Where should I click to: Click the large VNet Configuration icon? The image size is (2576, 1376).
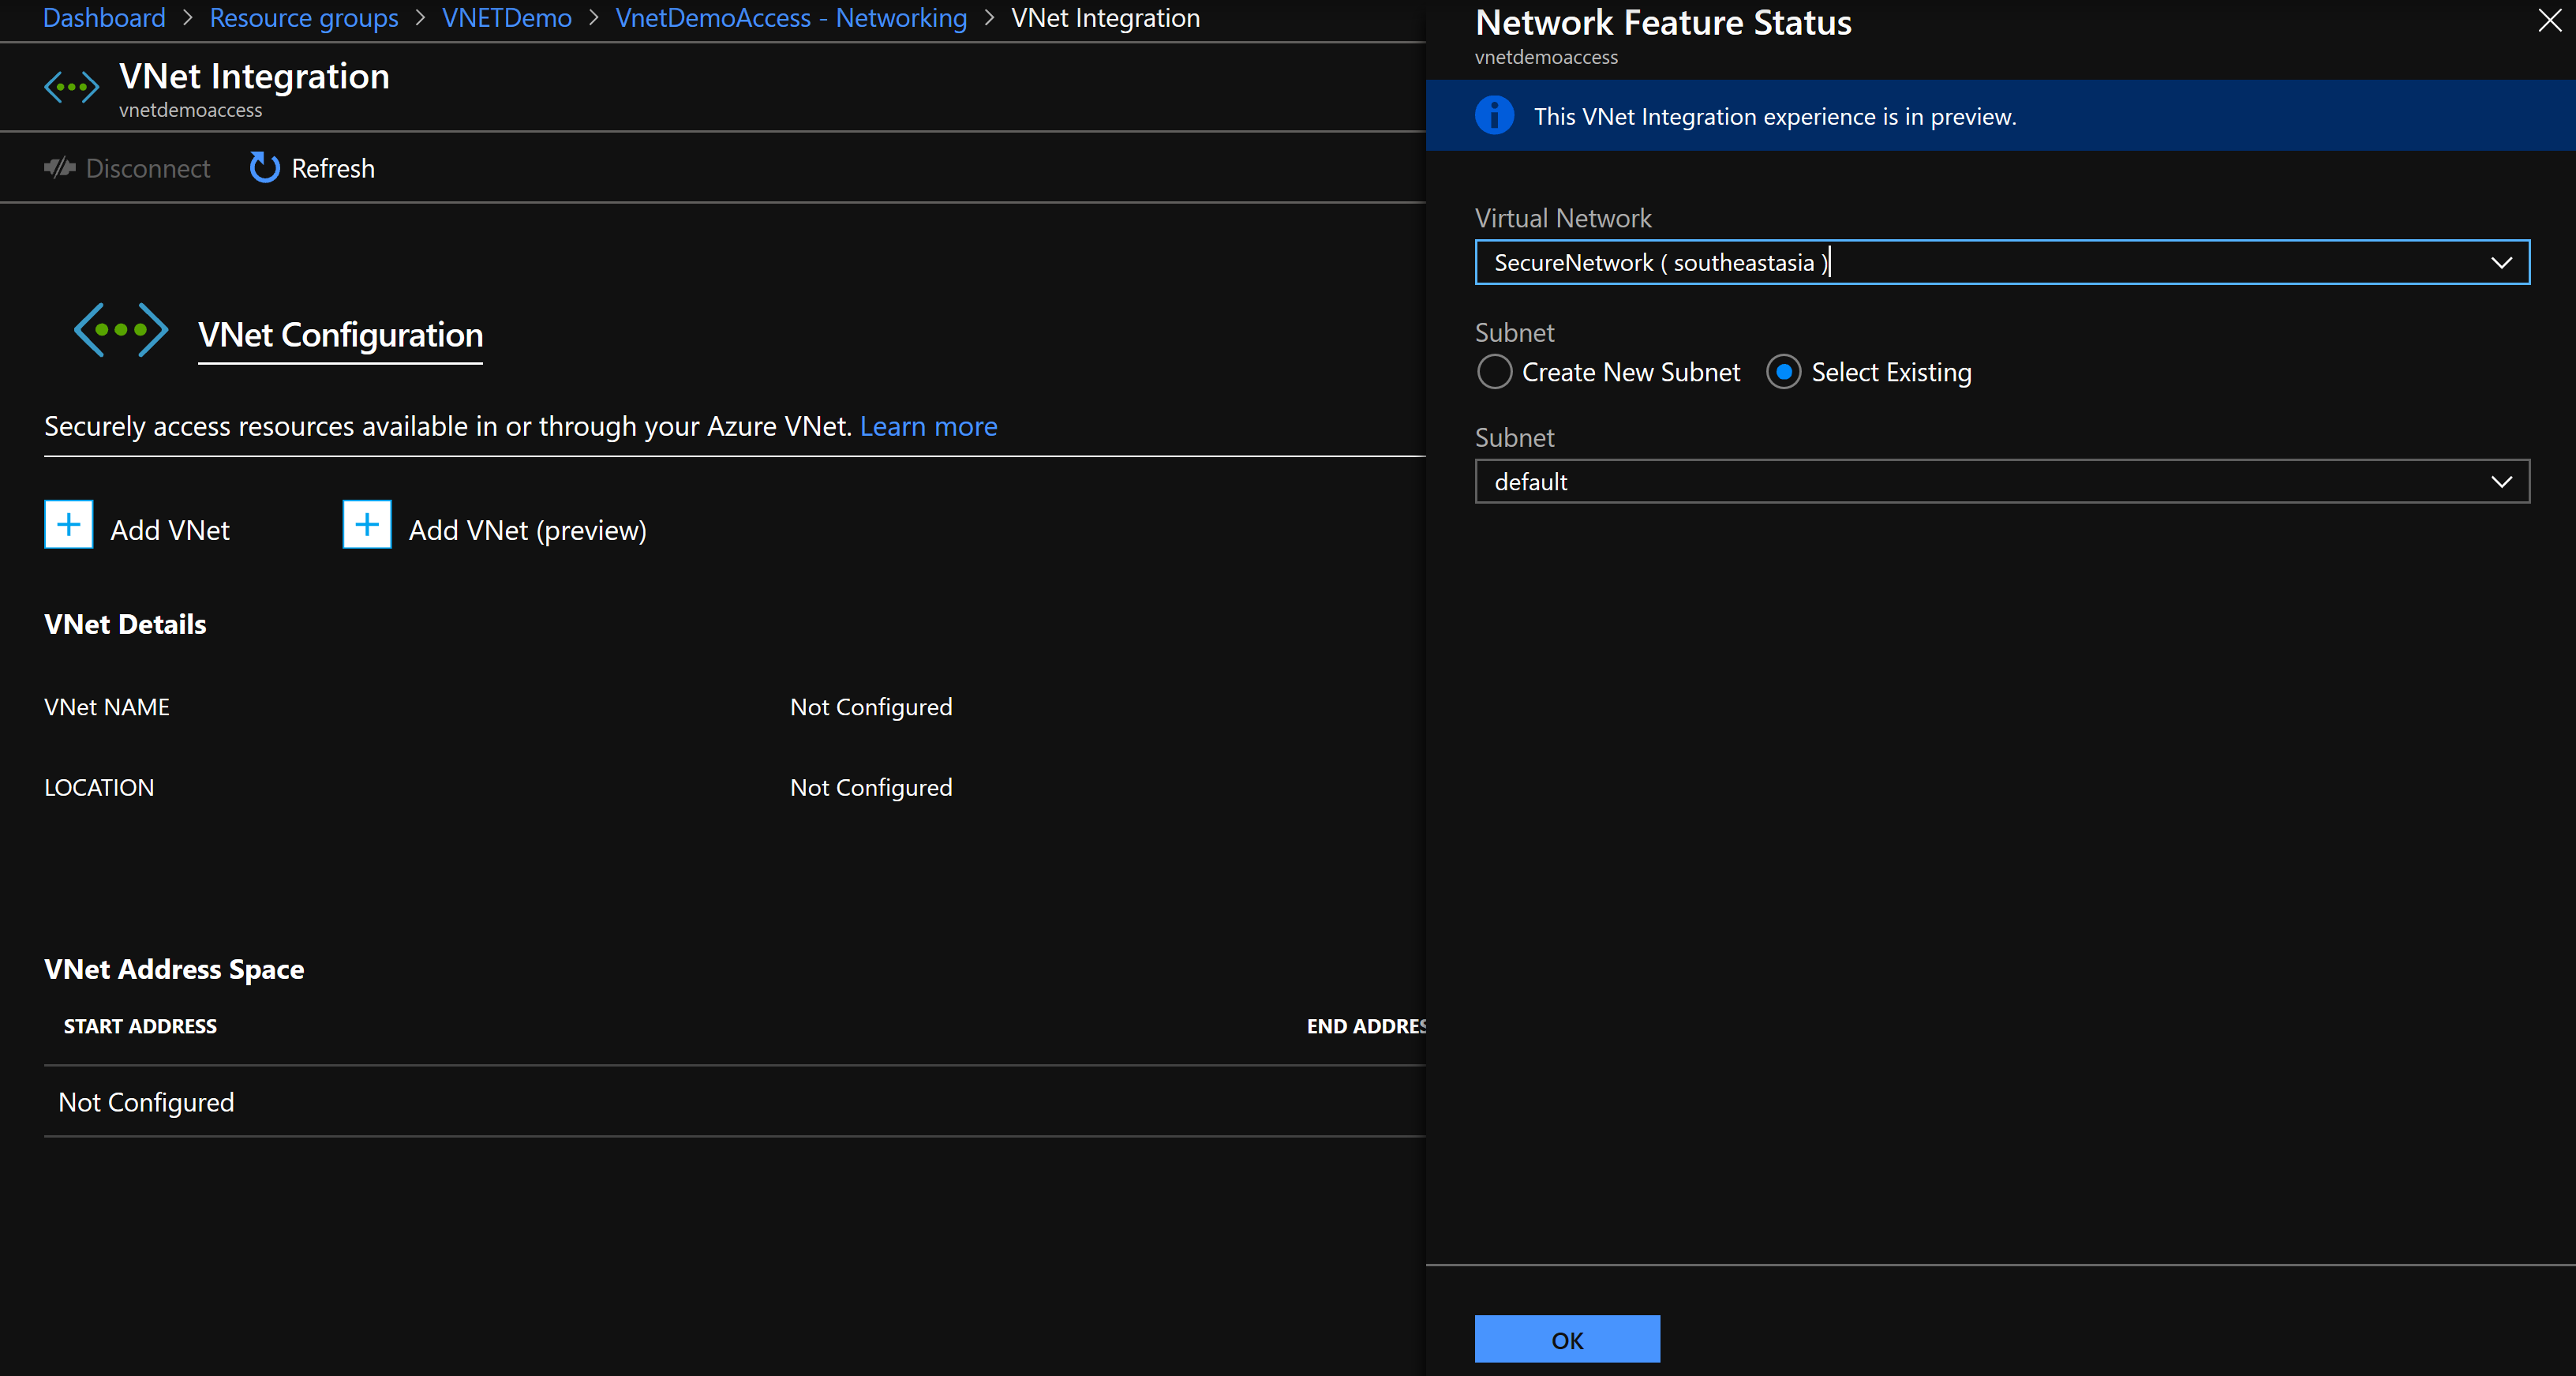coord(121,330)
